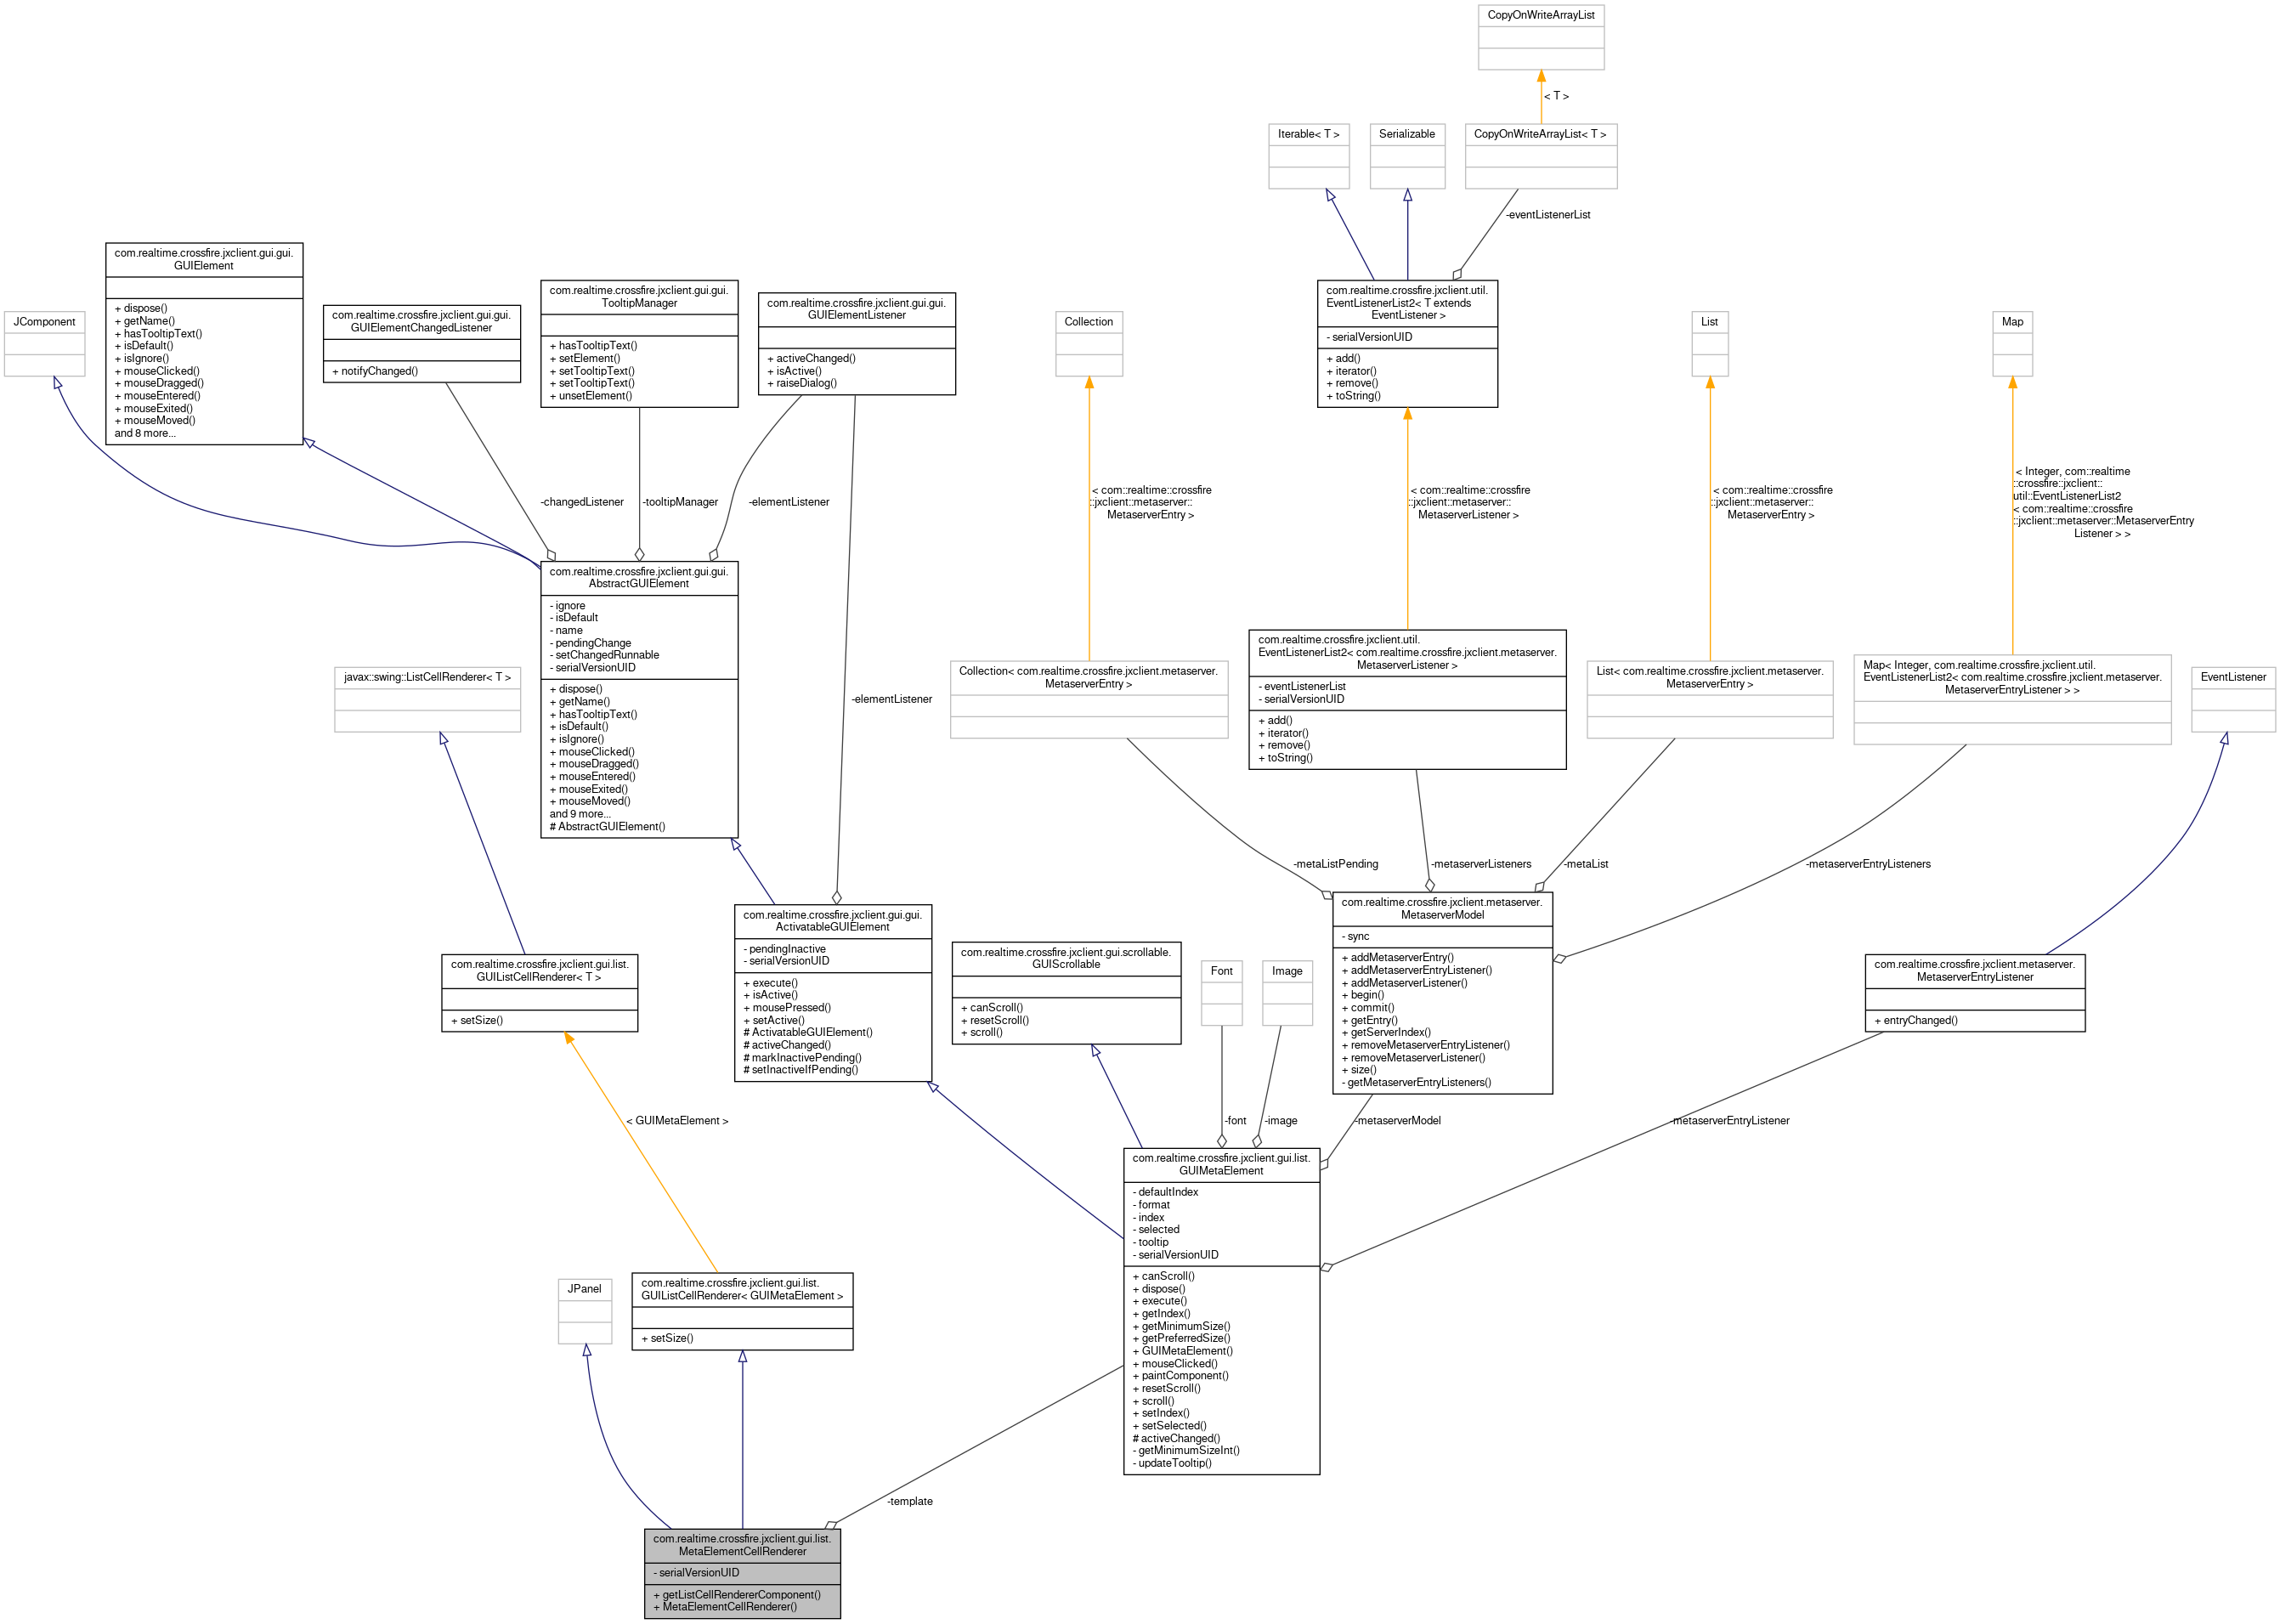Click the '-metaserverModel' edge label
Screen dimensions: 2280x1624
pos(1397,1120)
